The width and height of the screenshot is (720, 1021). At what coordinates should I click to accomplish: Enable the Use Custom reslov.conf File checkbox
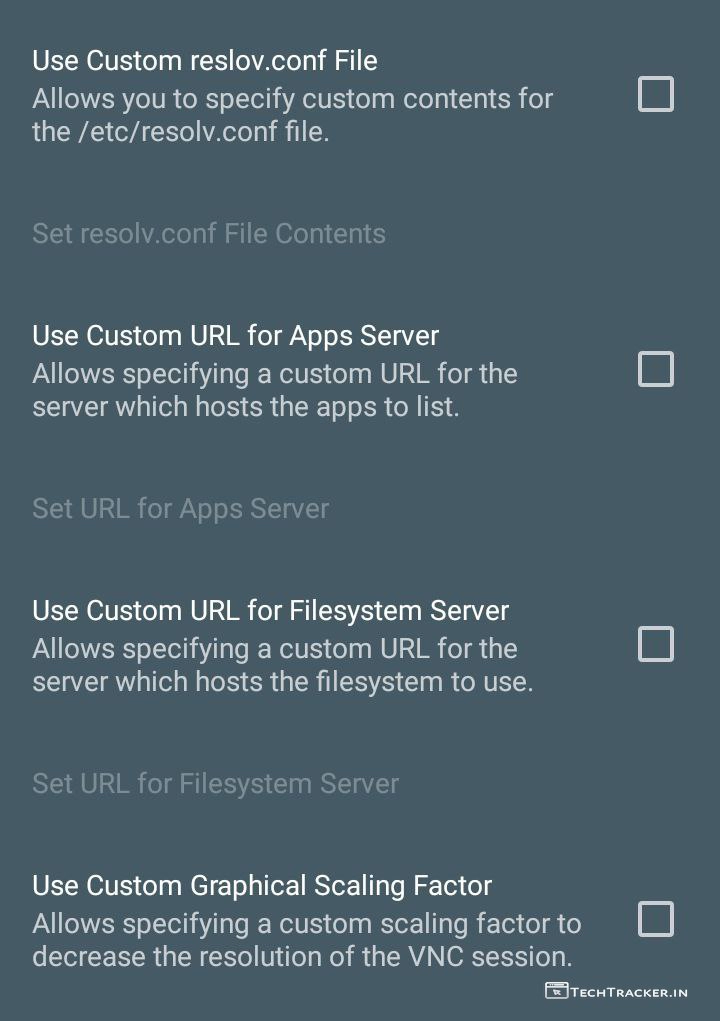pos(656,95)
